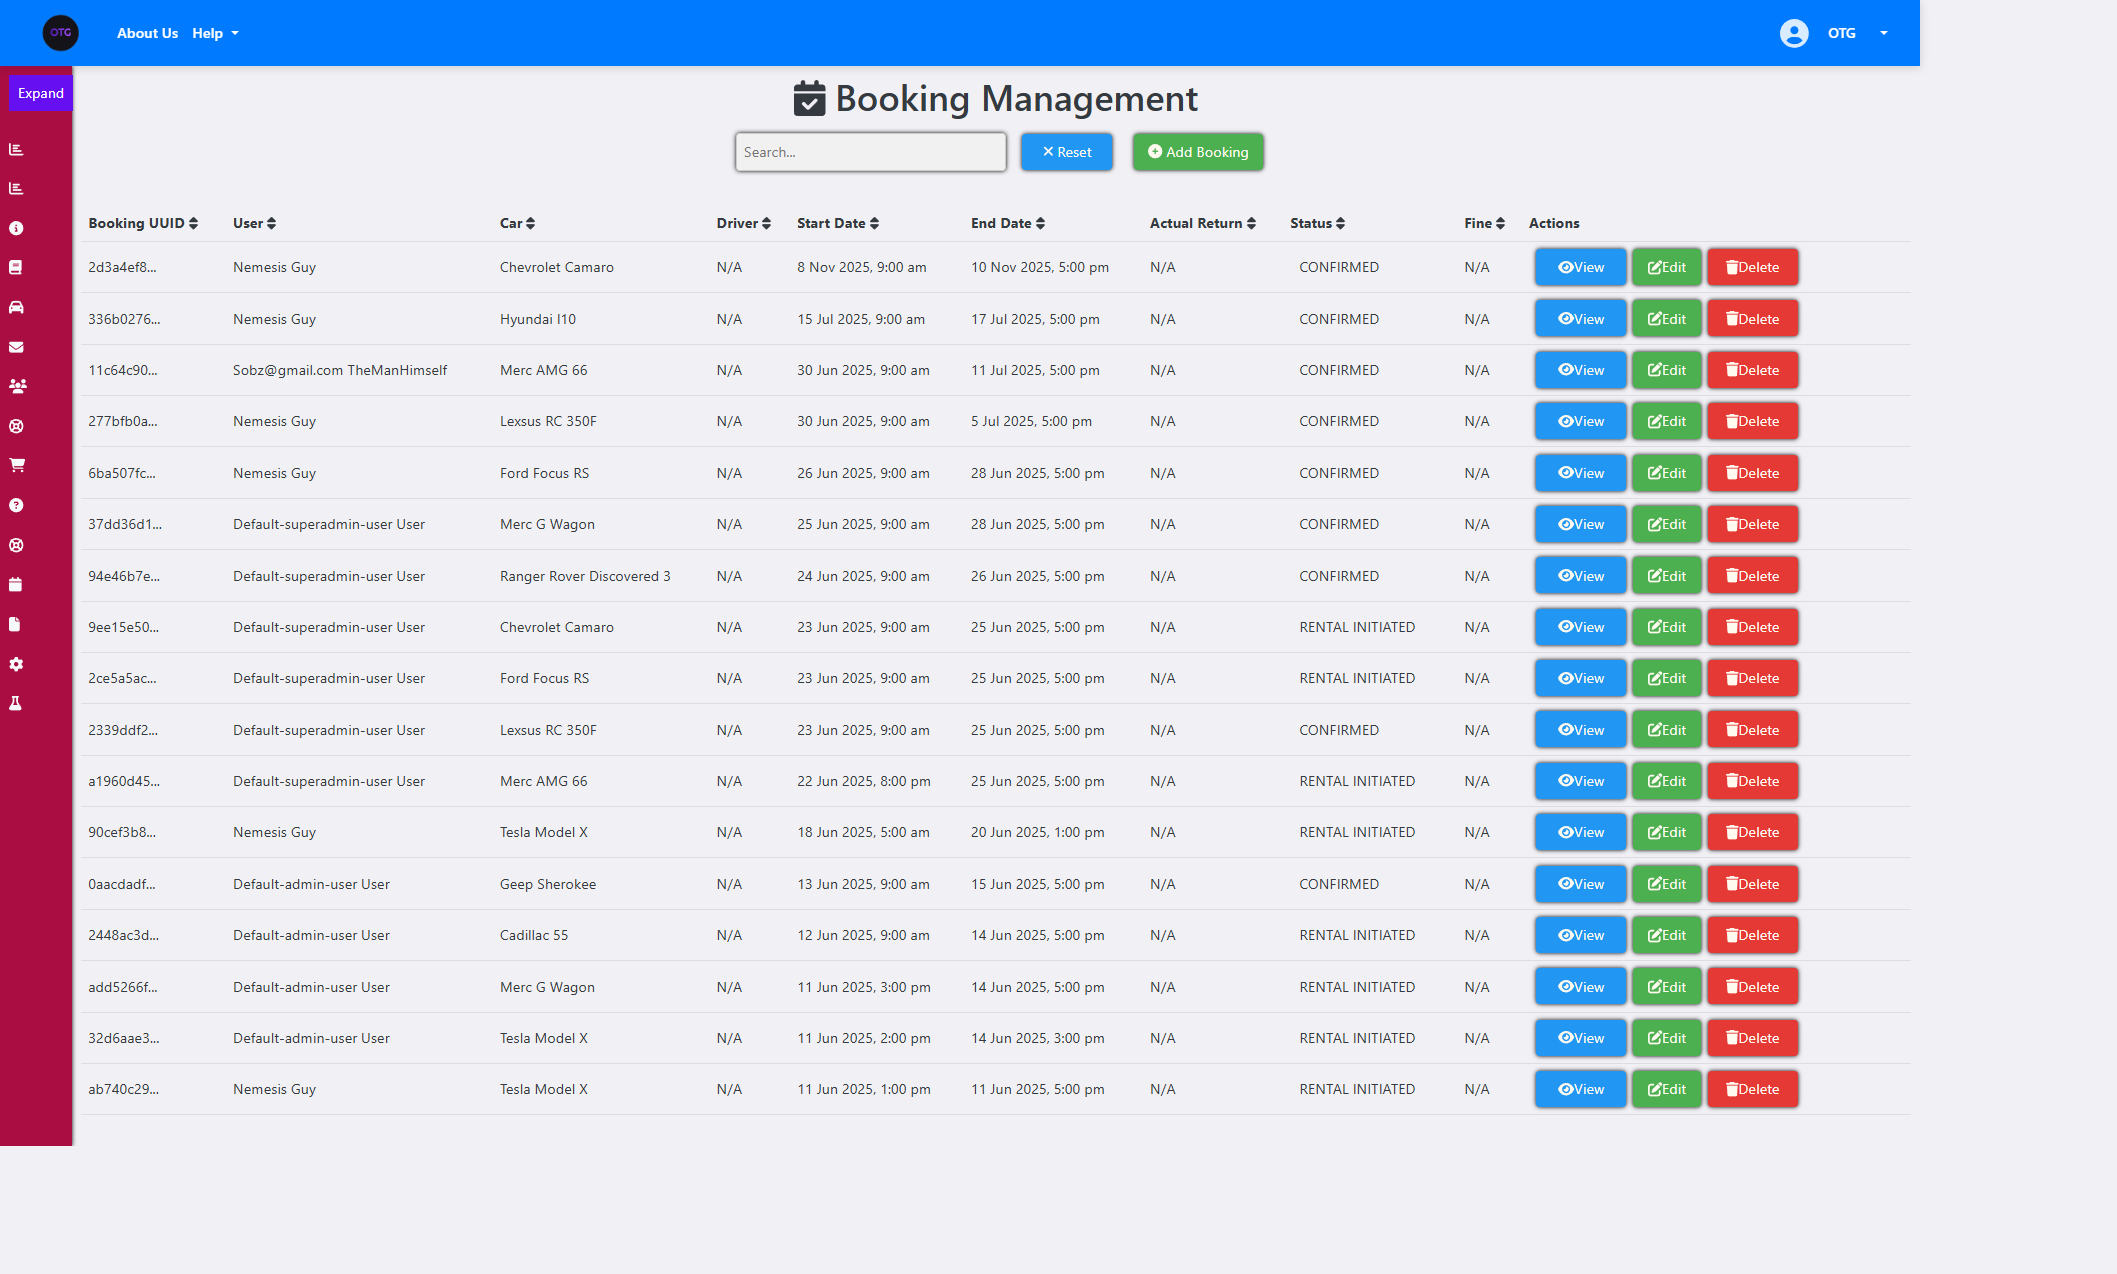The height and width of the screenshot is (1274, 2117).
Task: Go to the car icon in sidebar
Action: pyautogui.click(x=16, y=307)
